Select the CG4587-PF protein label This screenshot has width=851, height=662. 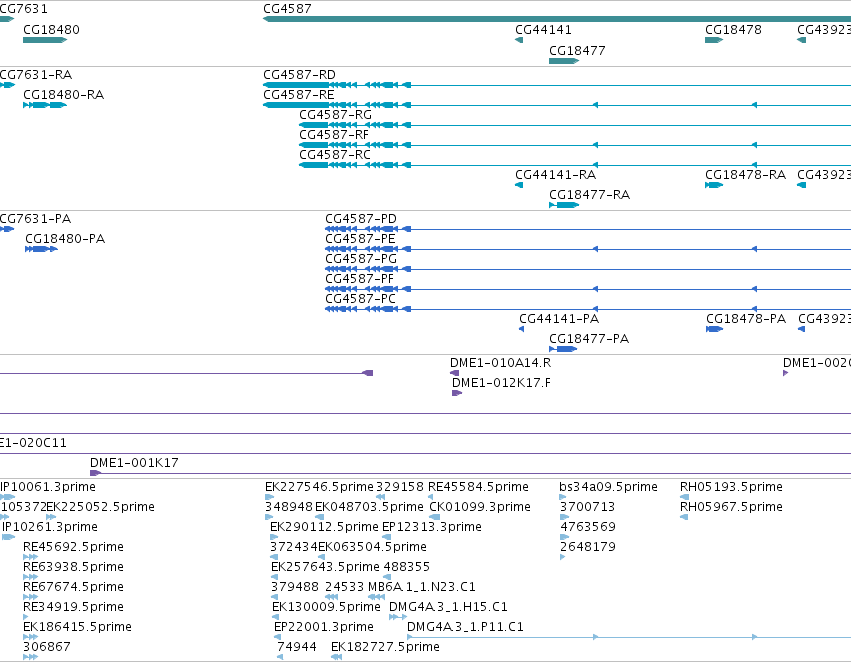359,279
